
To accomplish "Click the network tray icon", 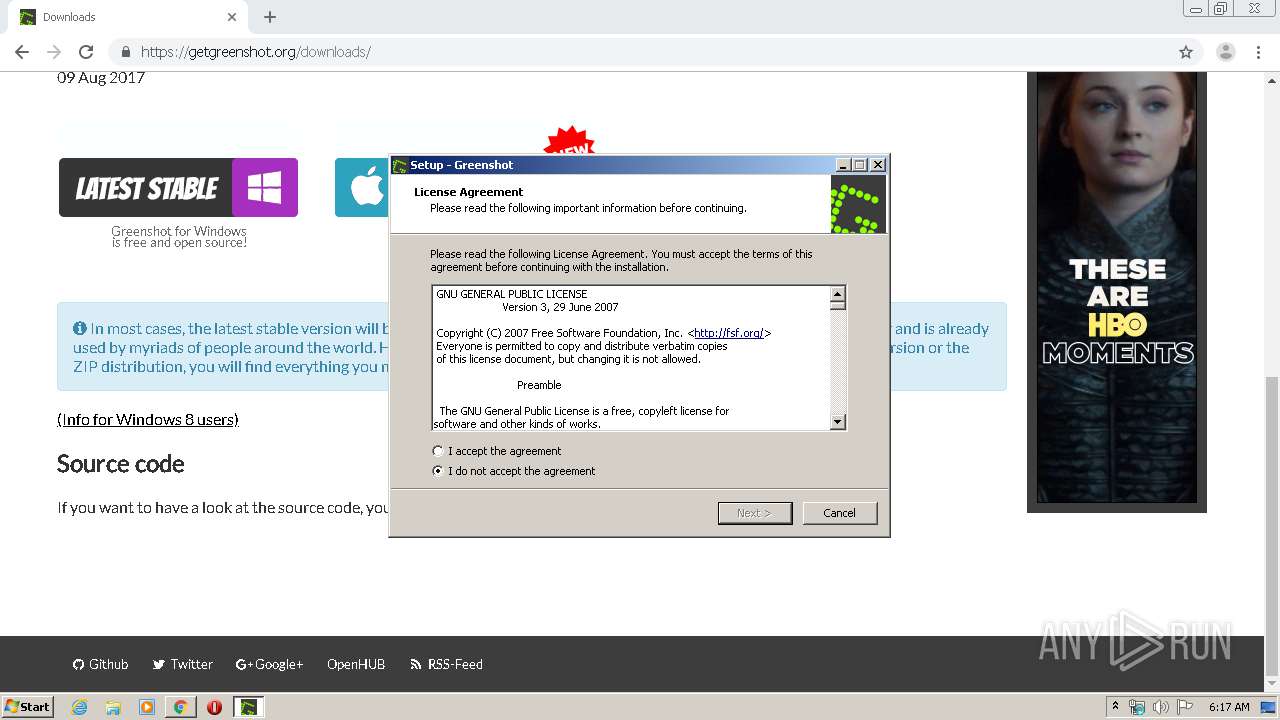I will (1137, 707).
